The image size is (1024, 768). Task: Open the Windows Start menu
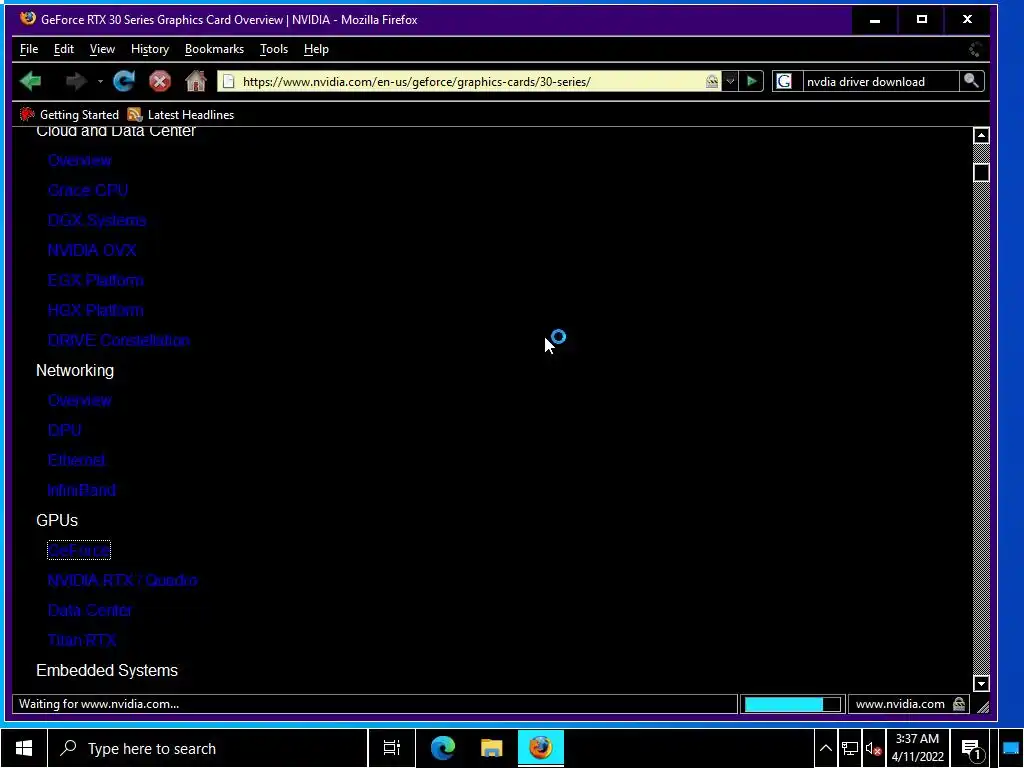(x=24, y=748)
